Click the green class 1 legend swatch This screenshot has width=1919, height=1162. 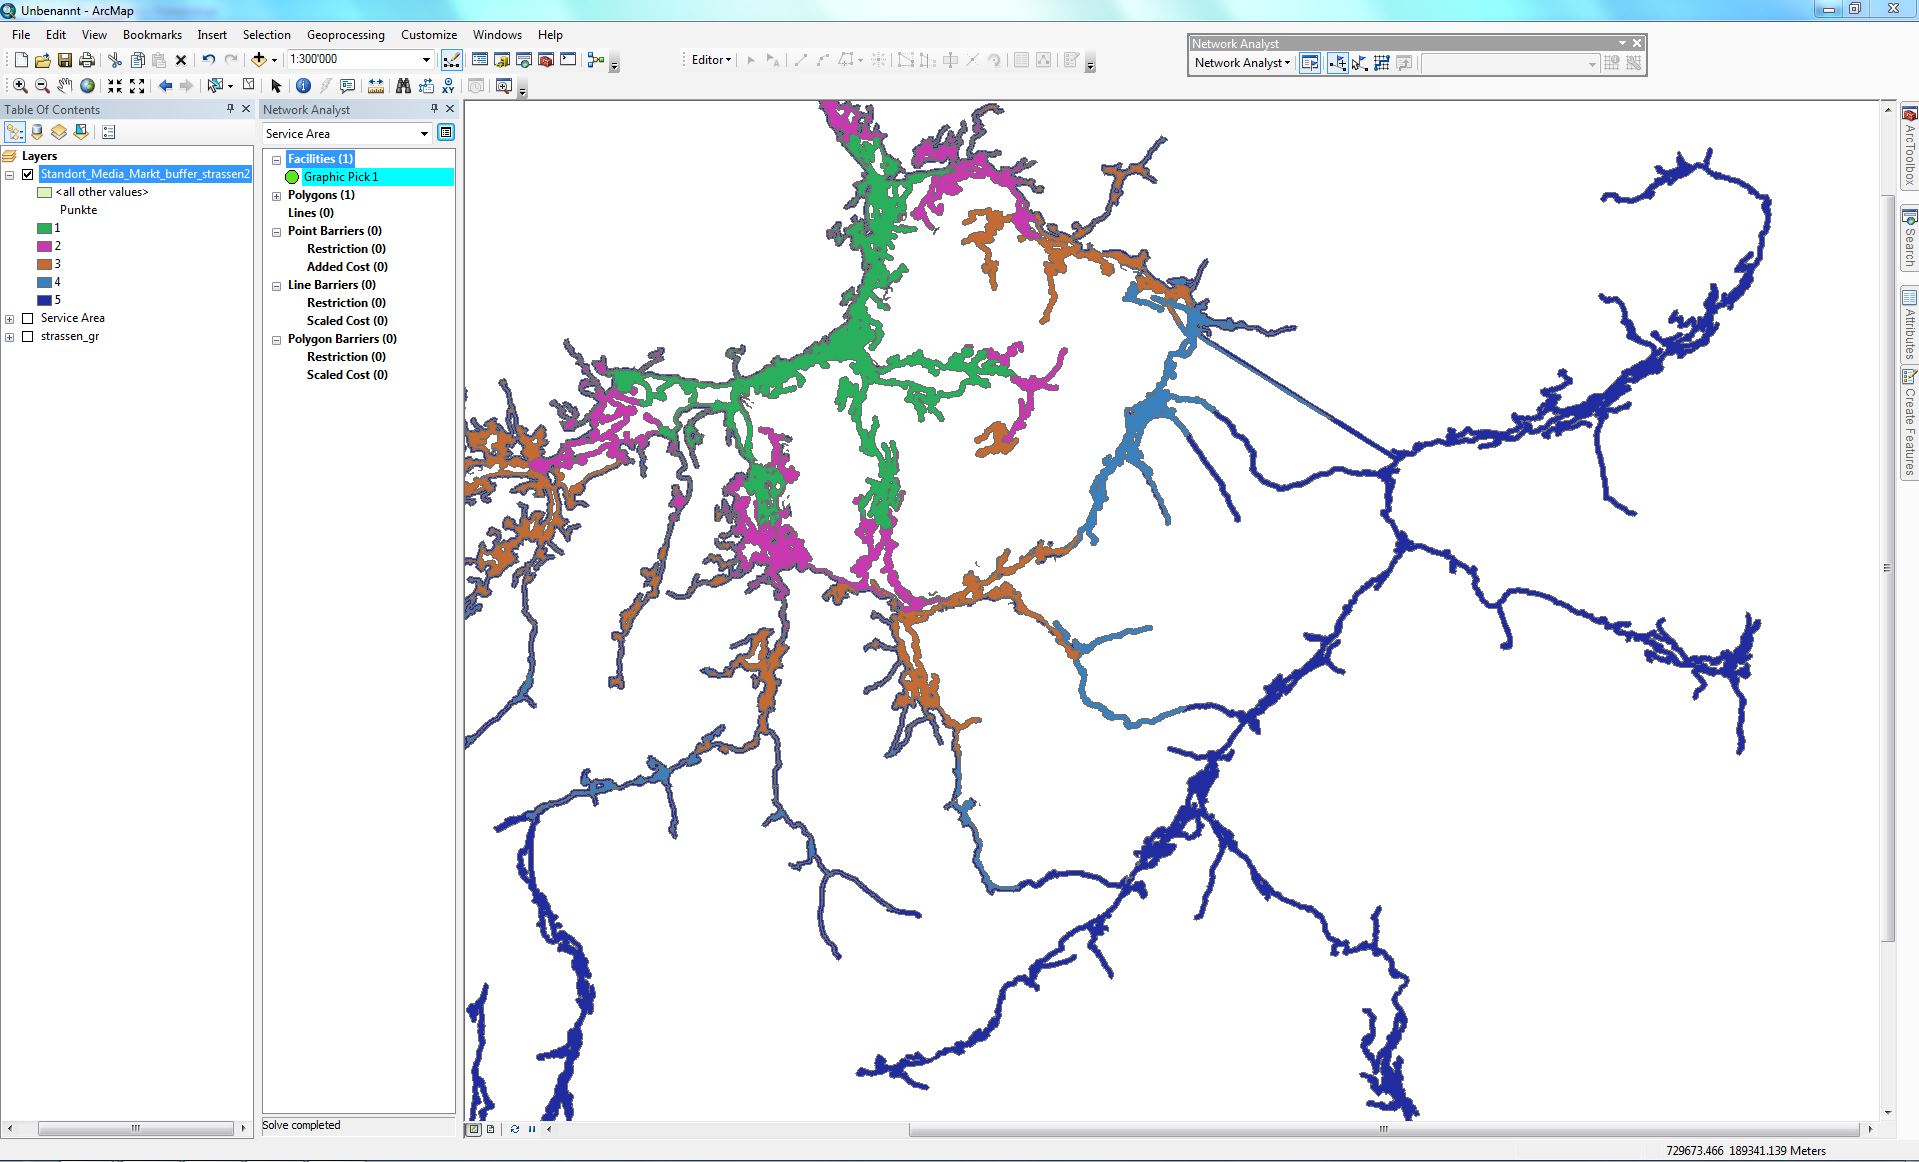click(x=44, y=228)
